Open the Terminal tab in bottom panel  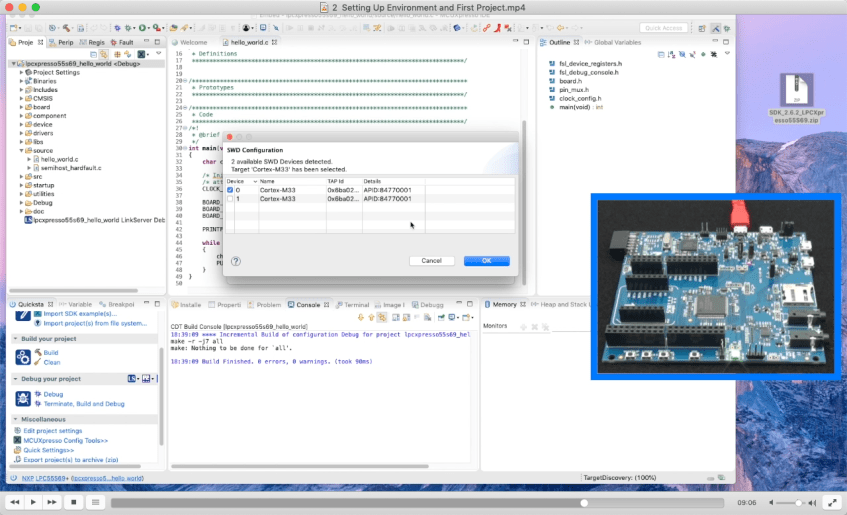pos(356,304)
